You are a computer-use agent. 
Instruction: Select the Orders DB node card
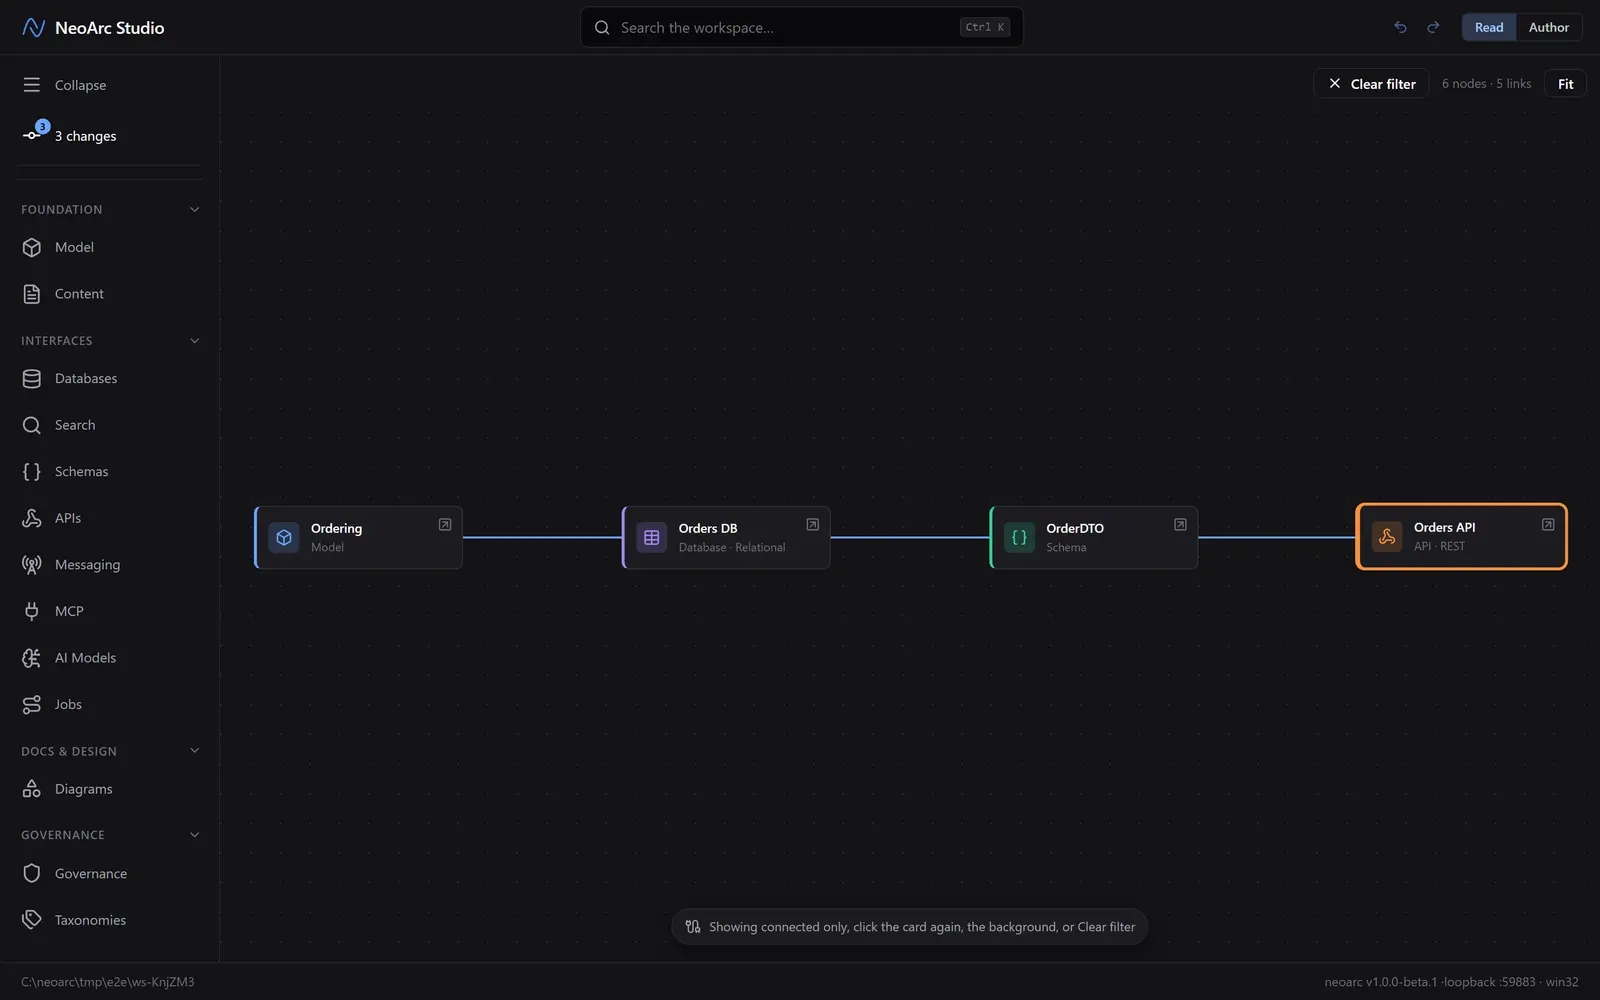click(x=726, y=538)
